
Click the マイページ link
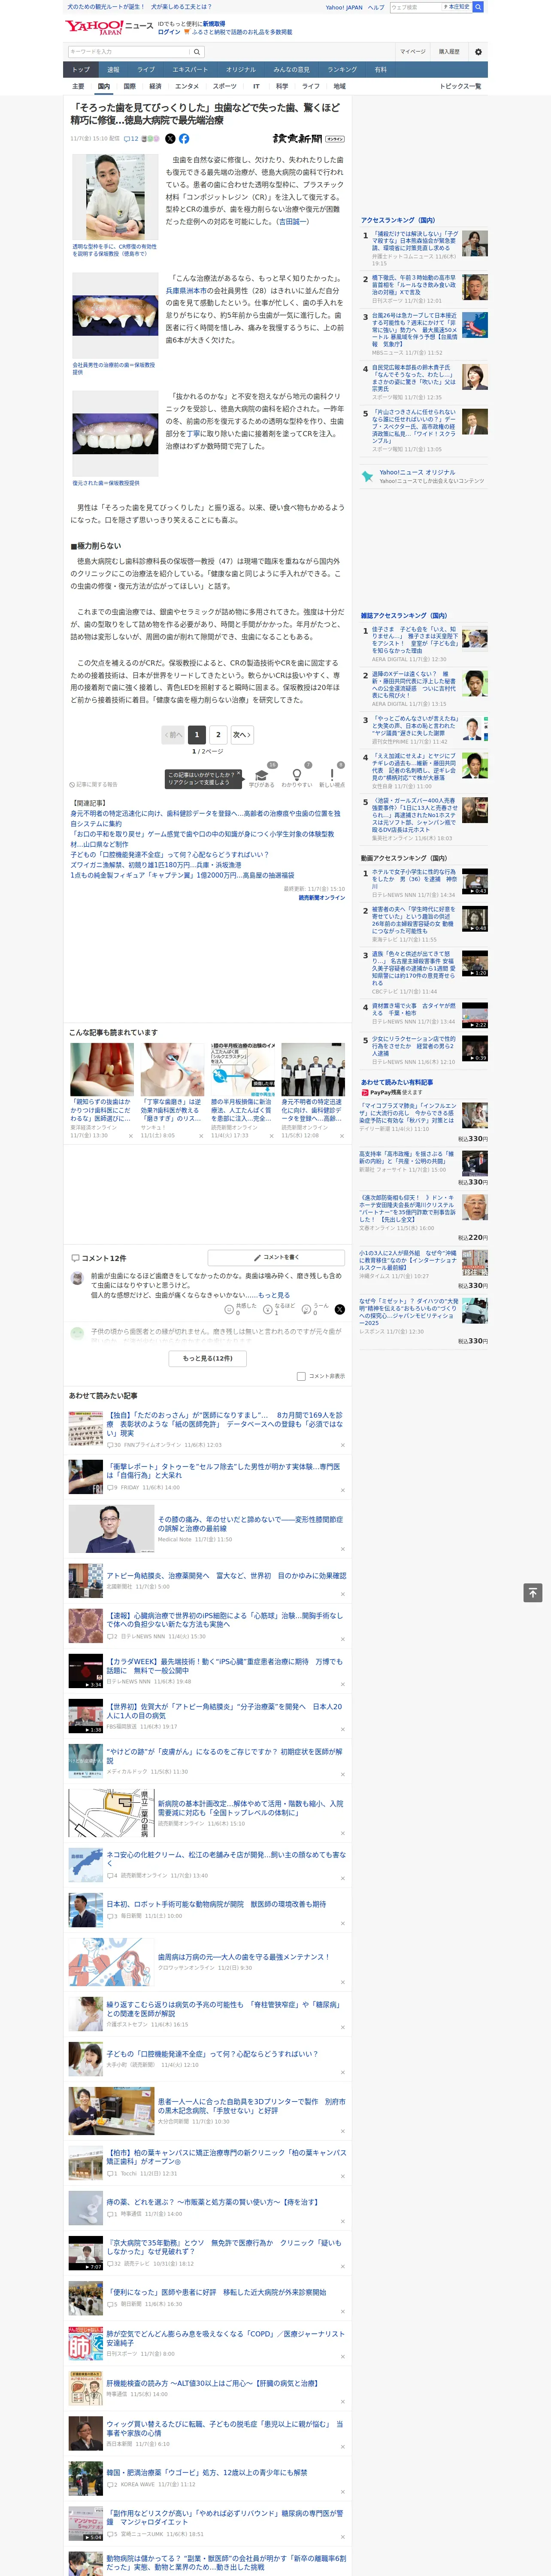point(412,52)
